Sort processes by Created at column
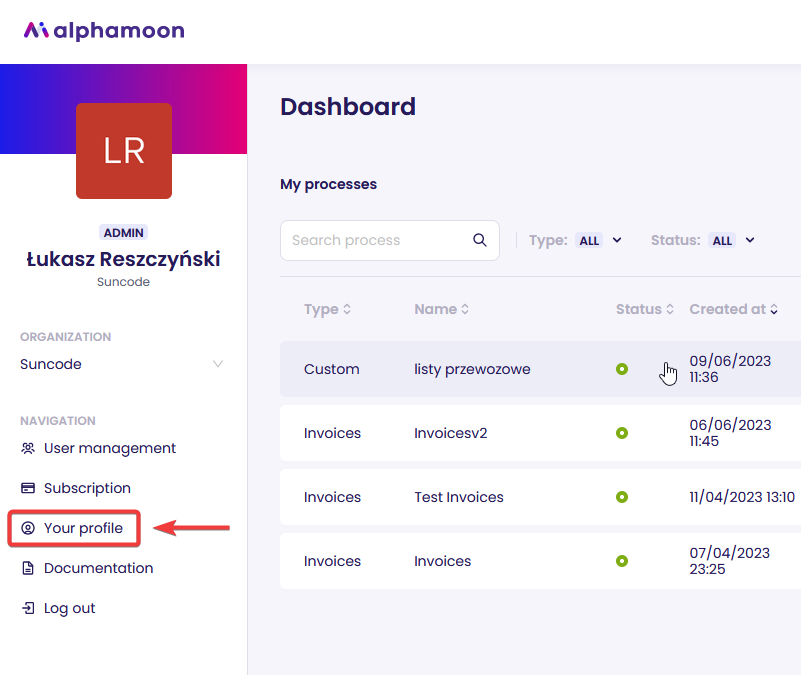The image size is (801, 675). click(734, 309)
